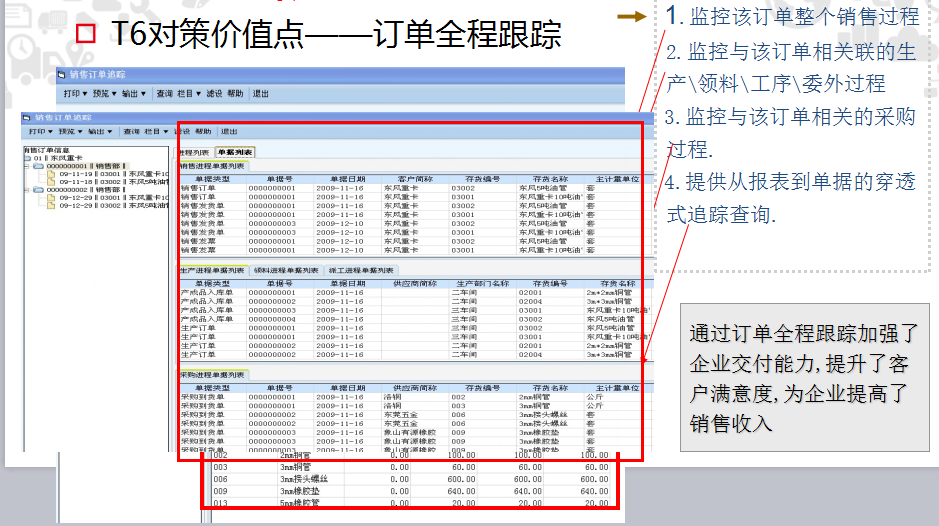The image size is (939, 526).
Task: Open 打印 dropdown arrow in back window
Action: point(85,94)
